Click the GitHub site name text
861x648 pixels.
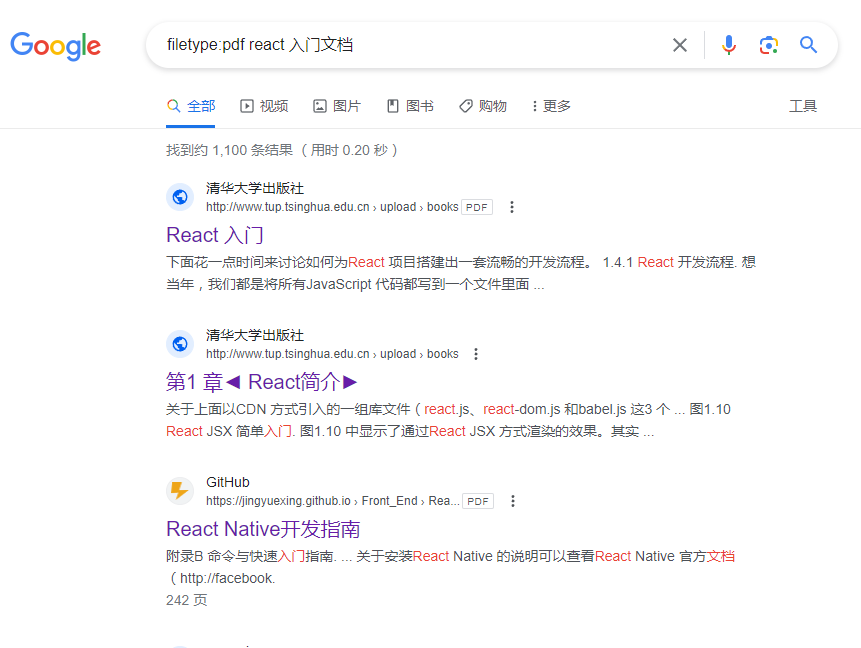pyautogui.click(x=228, y=482)
